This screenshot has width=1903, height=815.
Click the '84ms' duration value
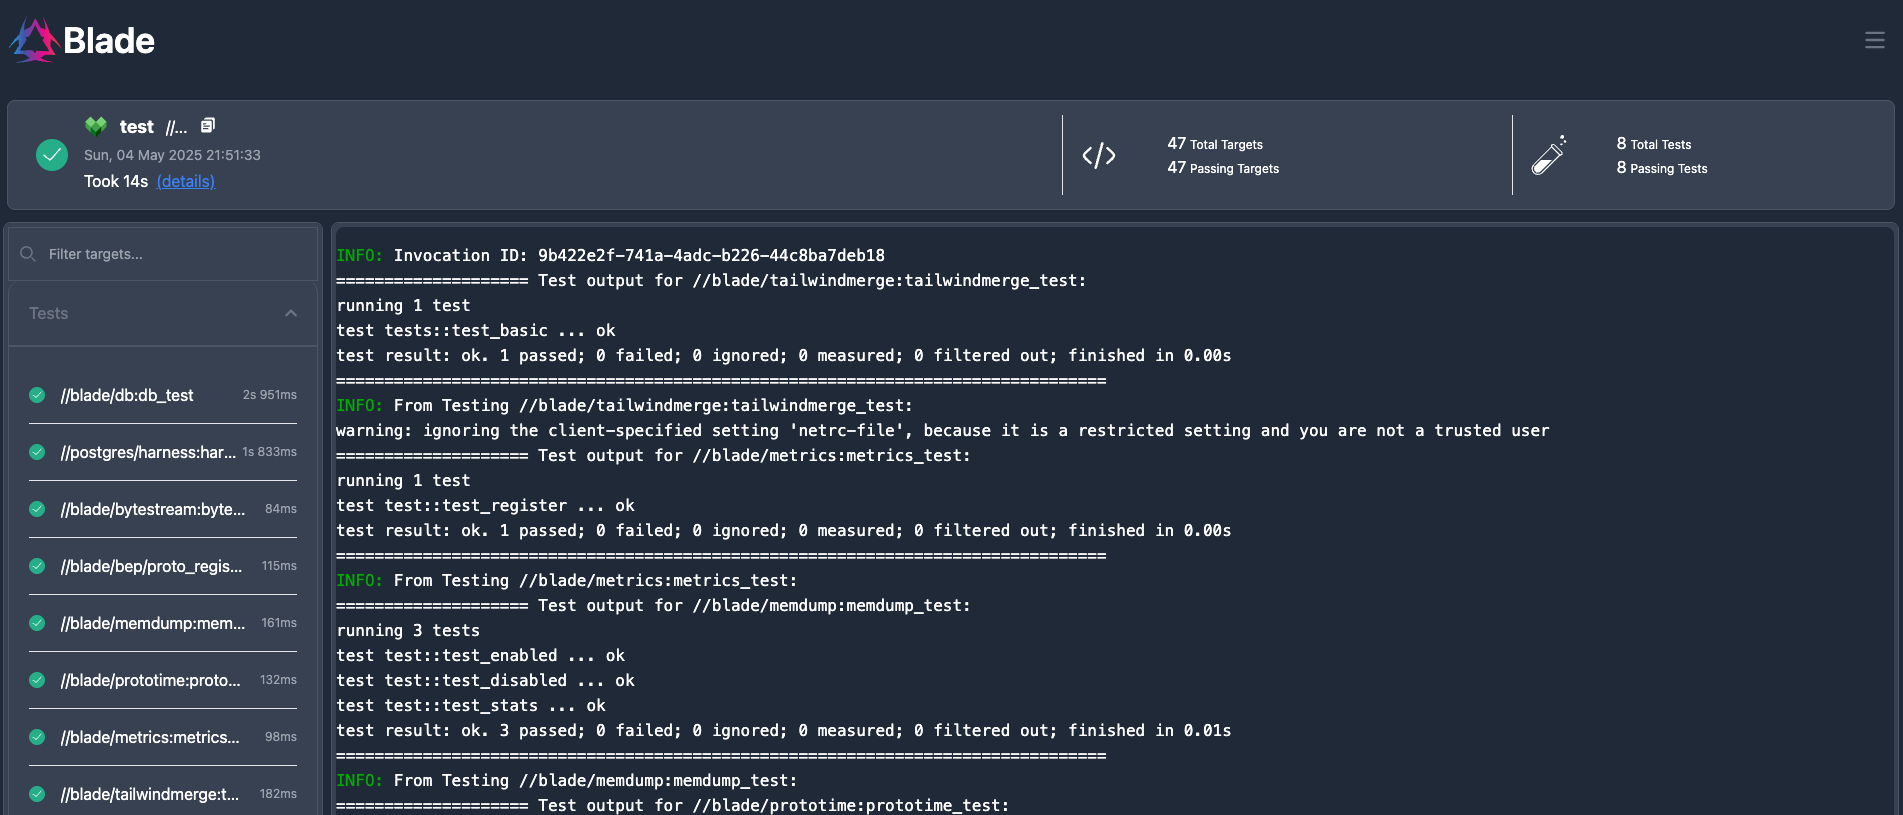(281, 509)
